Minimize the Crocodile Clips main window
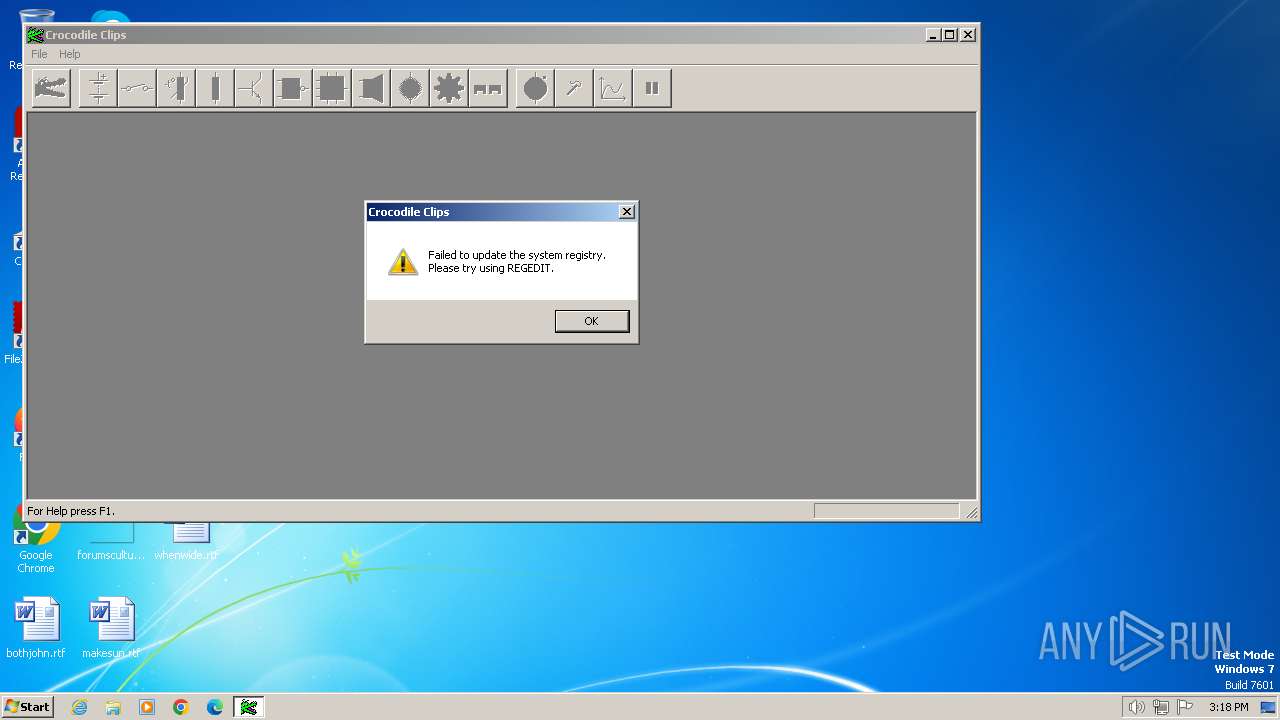Viewport: 1280px width, 720px height. coord(934,35)
